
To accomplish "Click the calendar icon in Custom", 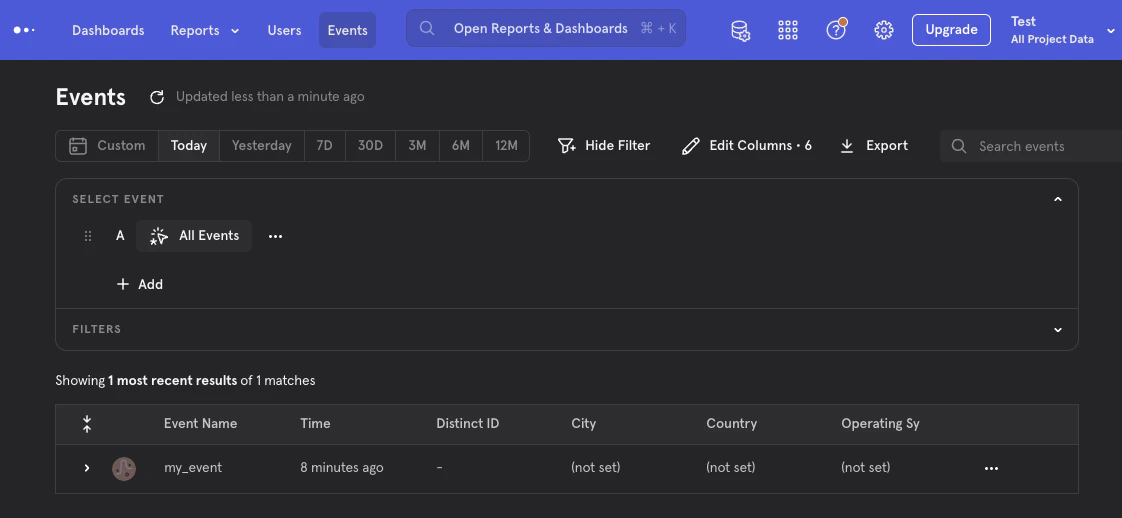I will tap(78, 146).
